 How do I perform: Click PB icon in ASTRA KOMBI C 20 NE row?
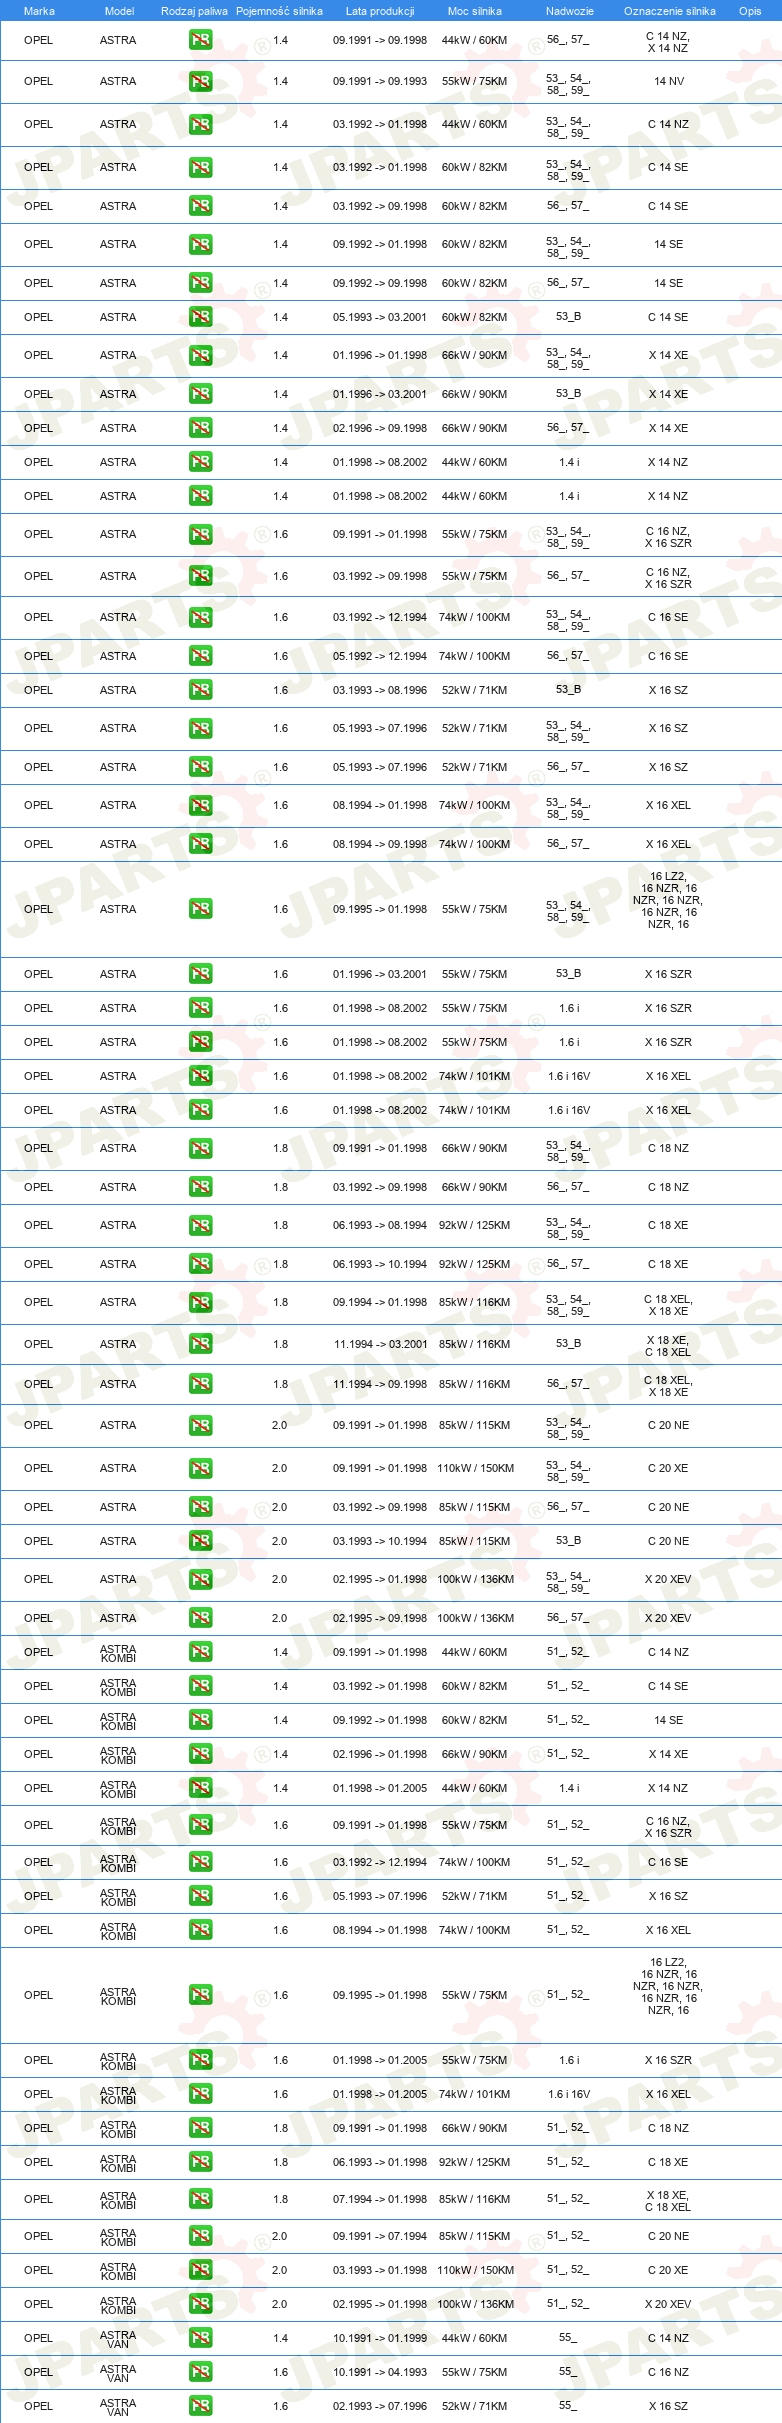coord(200,2236)
